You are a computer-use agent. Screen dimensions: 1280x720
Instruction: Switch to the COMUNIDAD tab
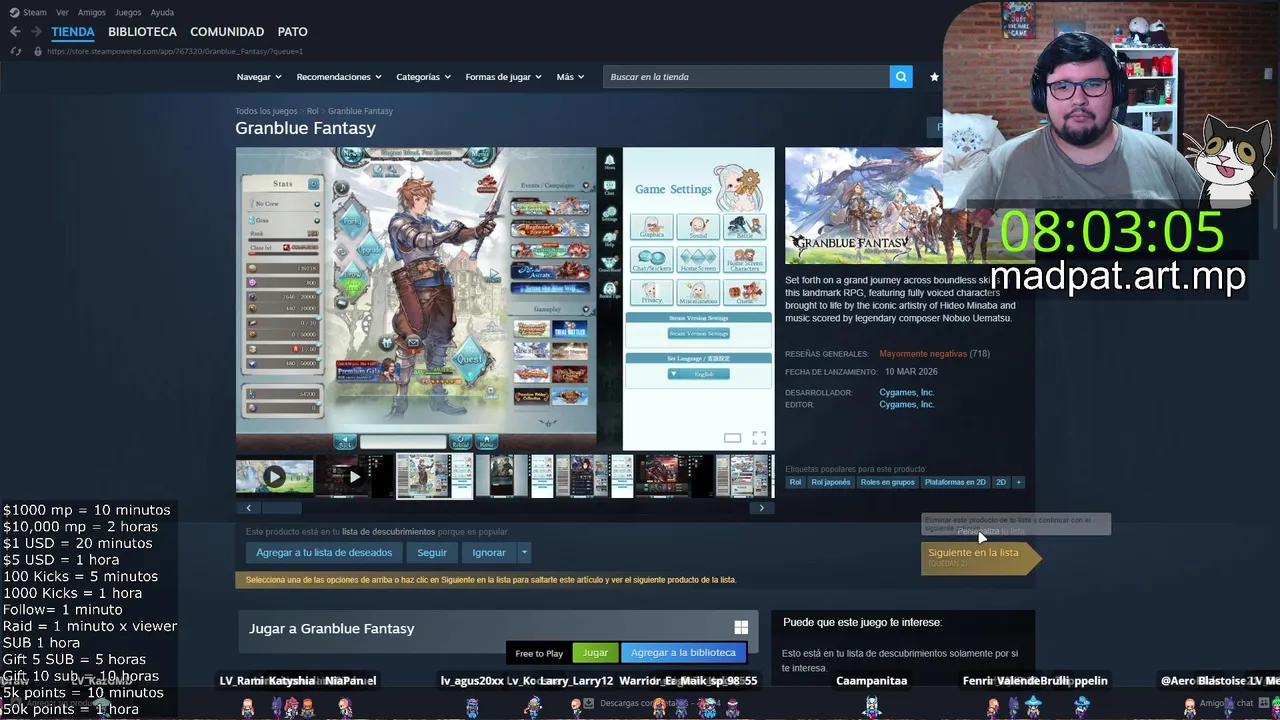pos(227,32)
